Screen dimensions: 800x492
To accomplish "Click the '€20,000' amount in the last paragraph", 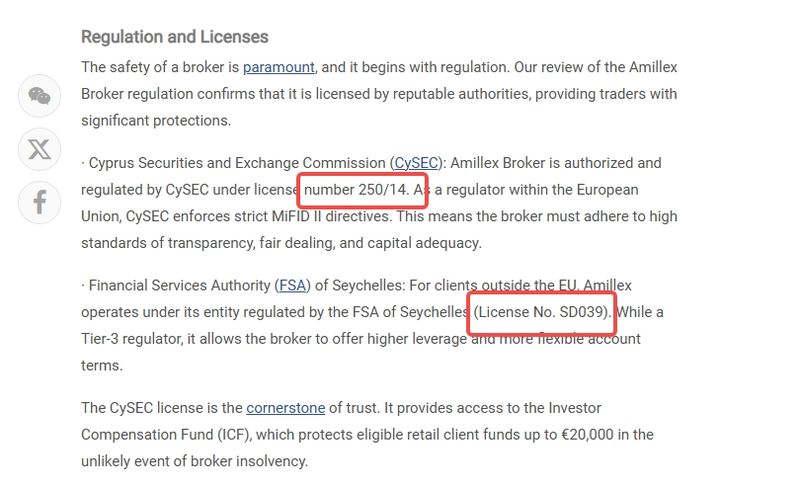I will [587, 435].
